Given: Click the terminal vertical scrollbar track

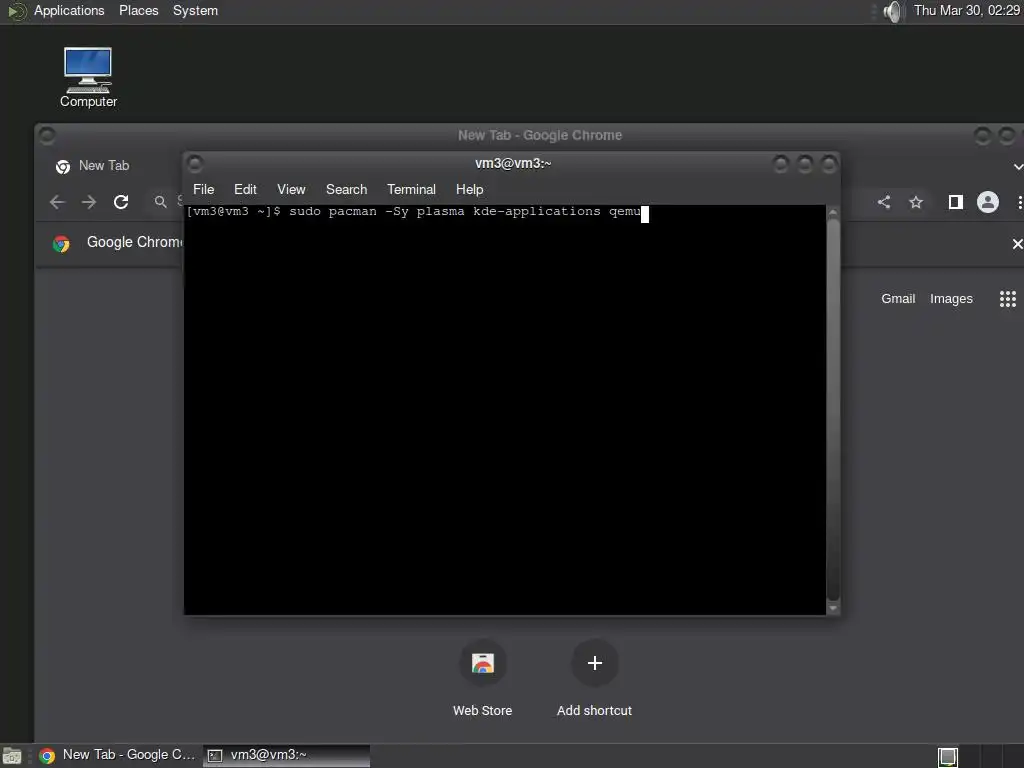Looking at the screenshot, I should [833, 410].
